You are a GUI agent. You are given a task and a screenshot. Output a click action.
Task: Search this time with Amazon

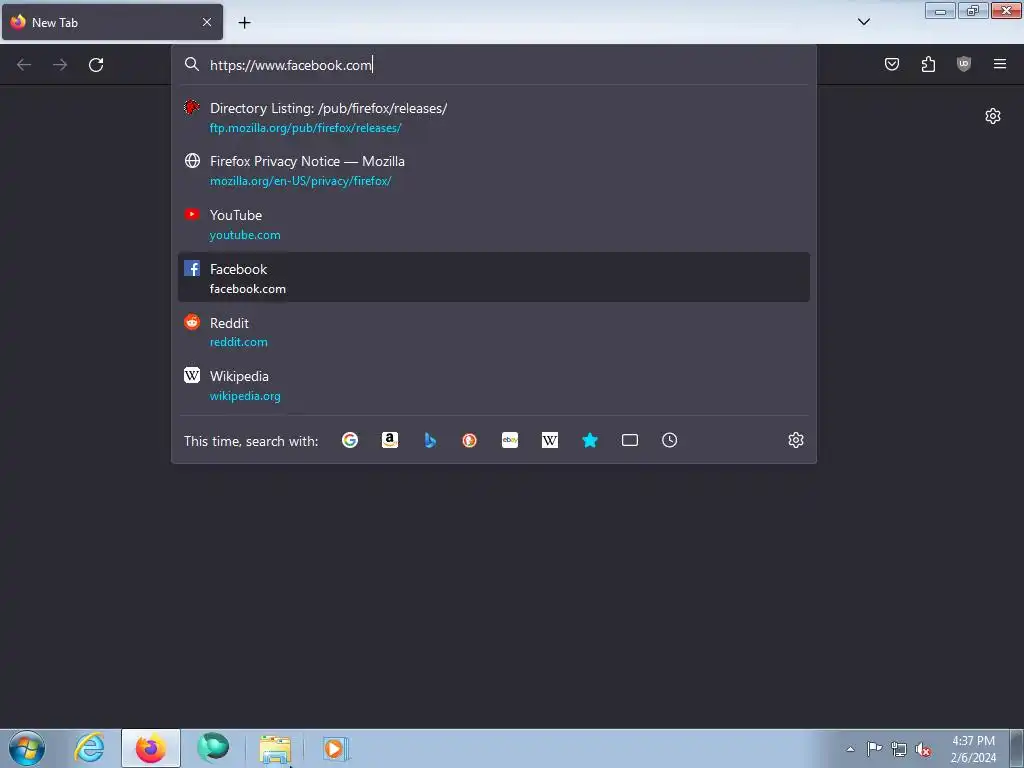coord(390,440)
